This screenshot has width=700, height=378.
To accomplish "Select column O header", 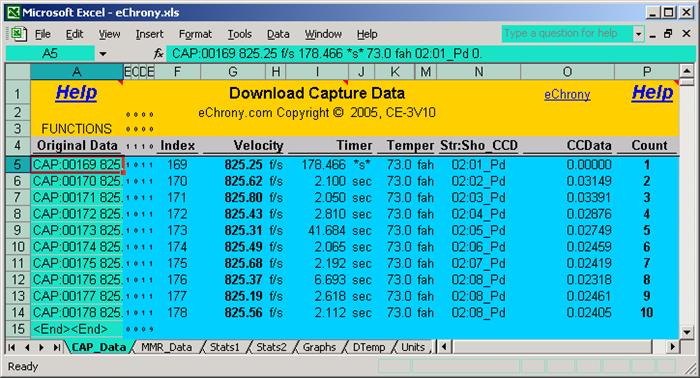I will 567,71.
